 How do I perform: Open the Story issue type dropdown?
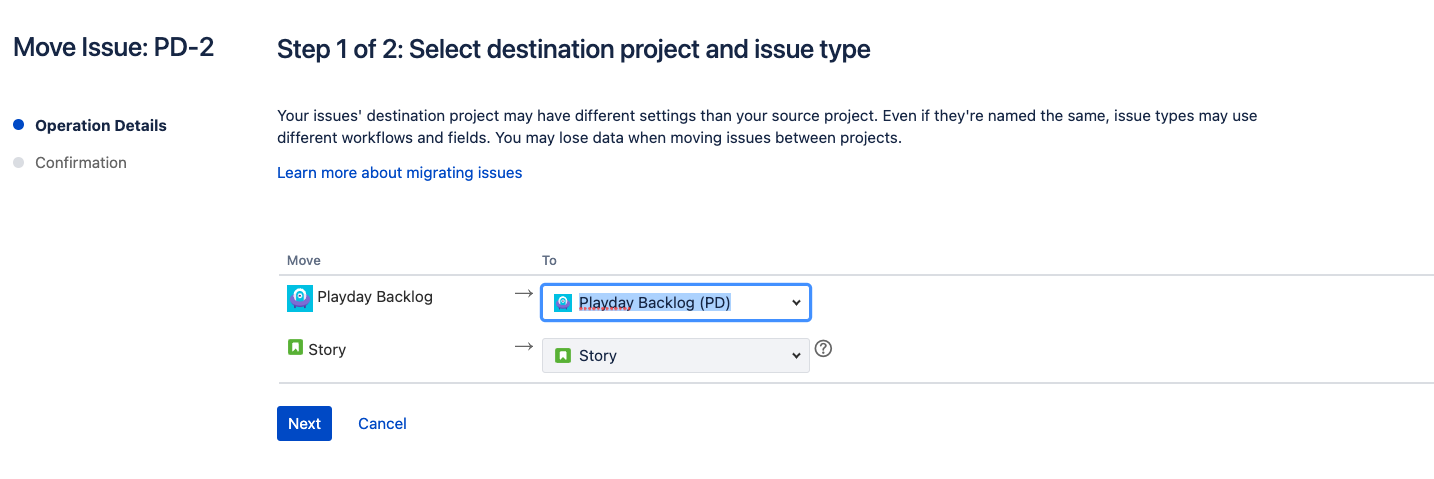tap(676, 355)
